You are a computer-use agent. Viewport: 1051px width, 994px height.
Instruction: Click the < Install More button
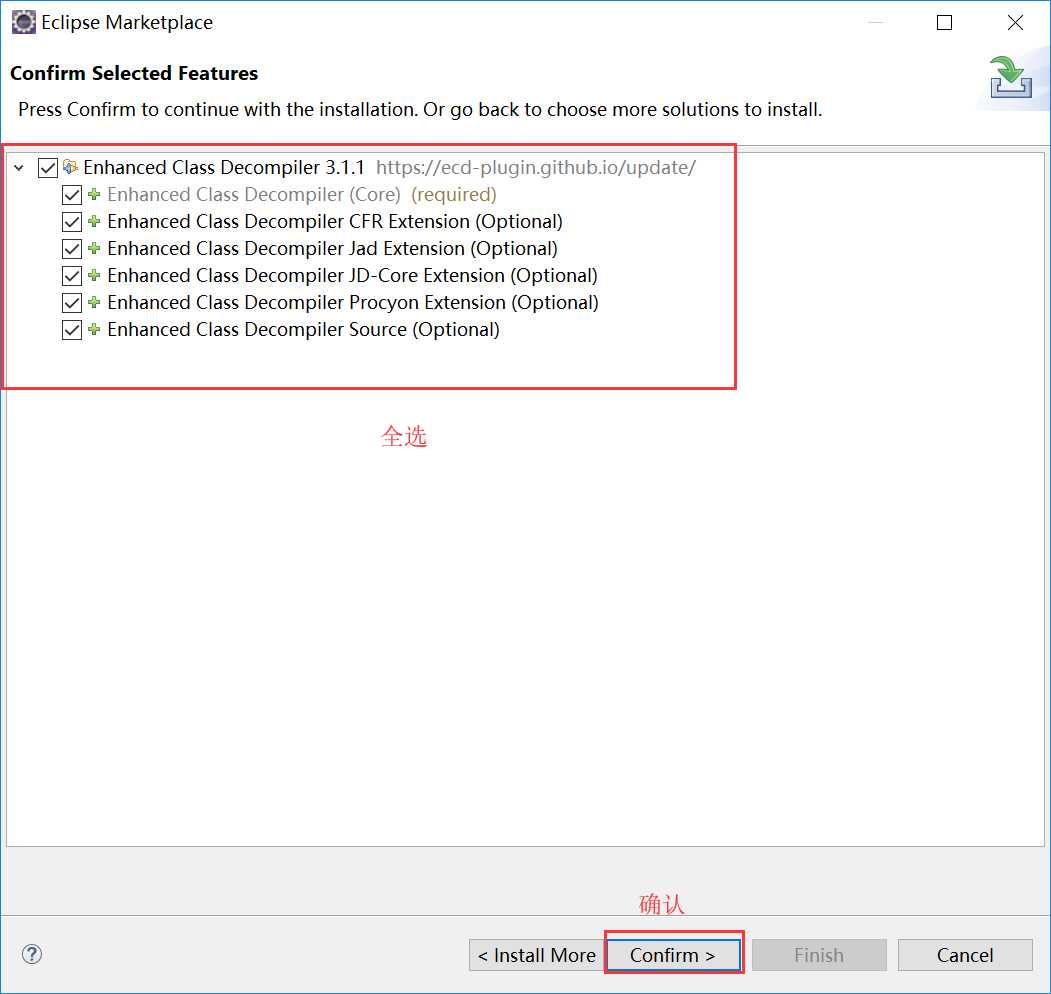coord(536,954)
